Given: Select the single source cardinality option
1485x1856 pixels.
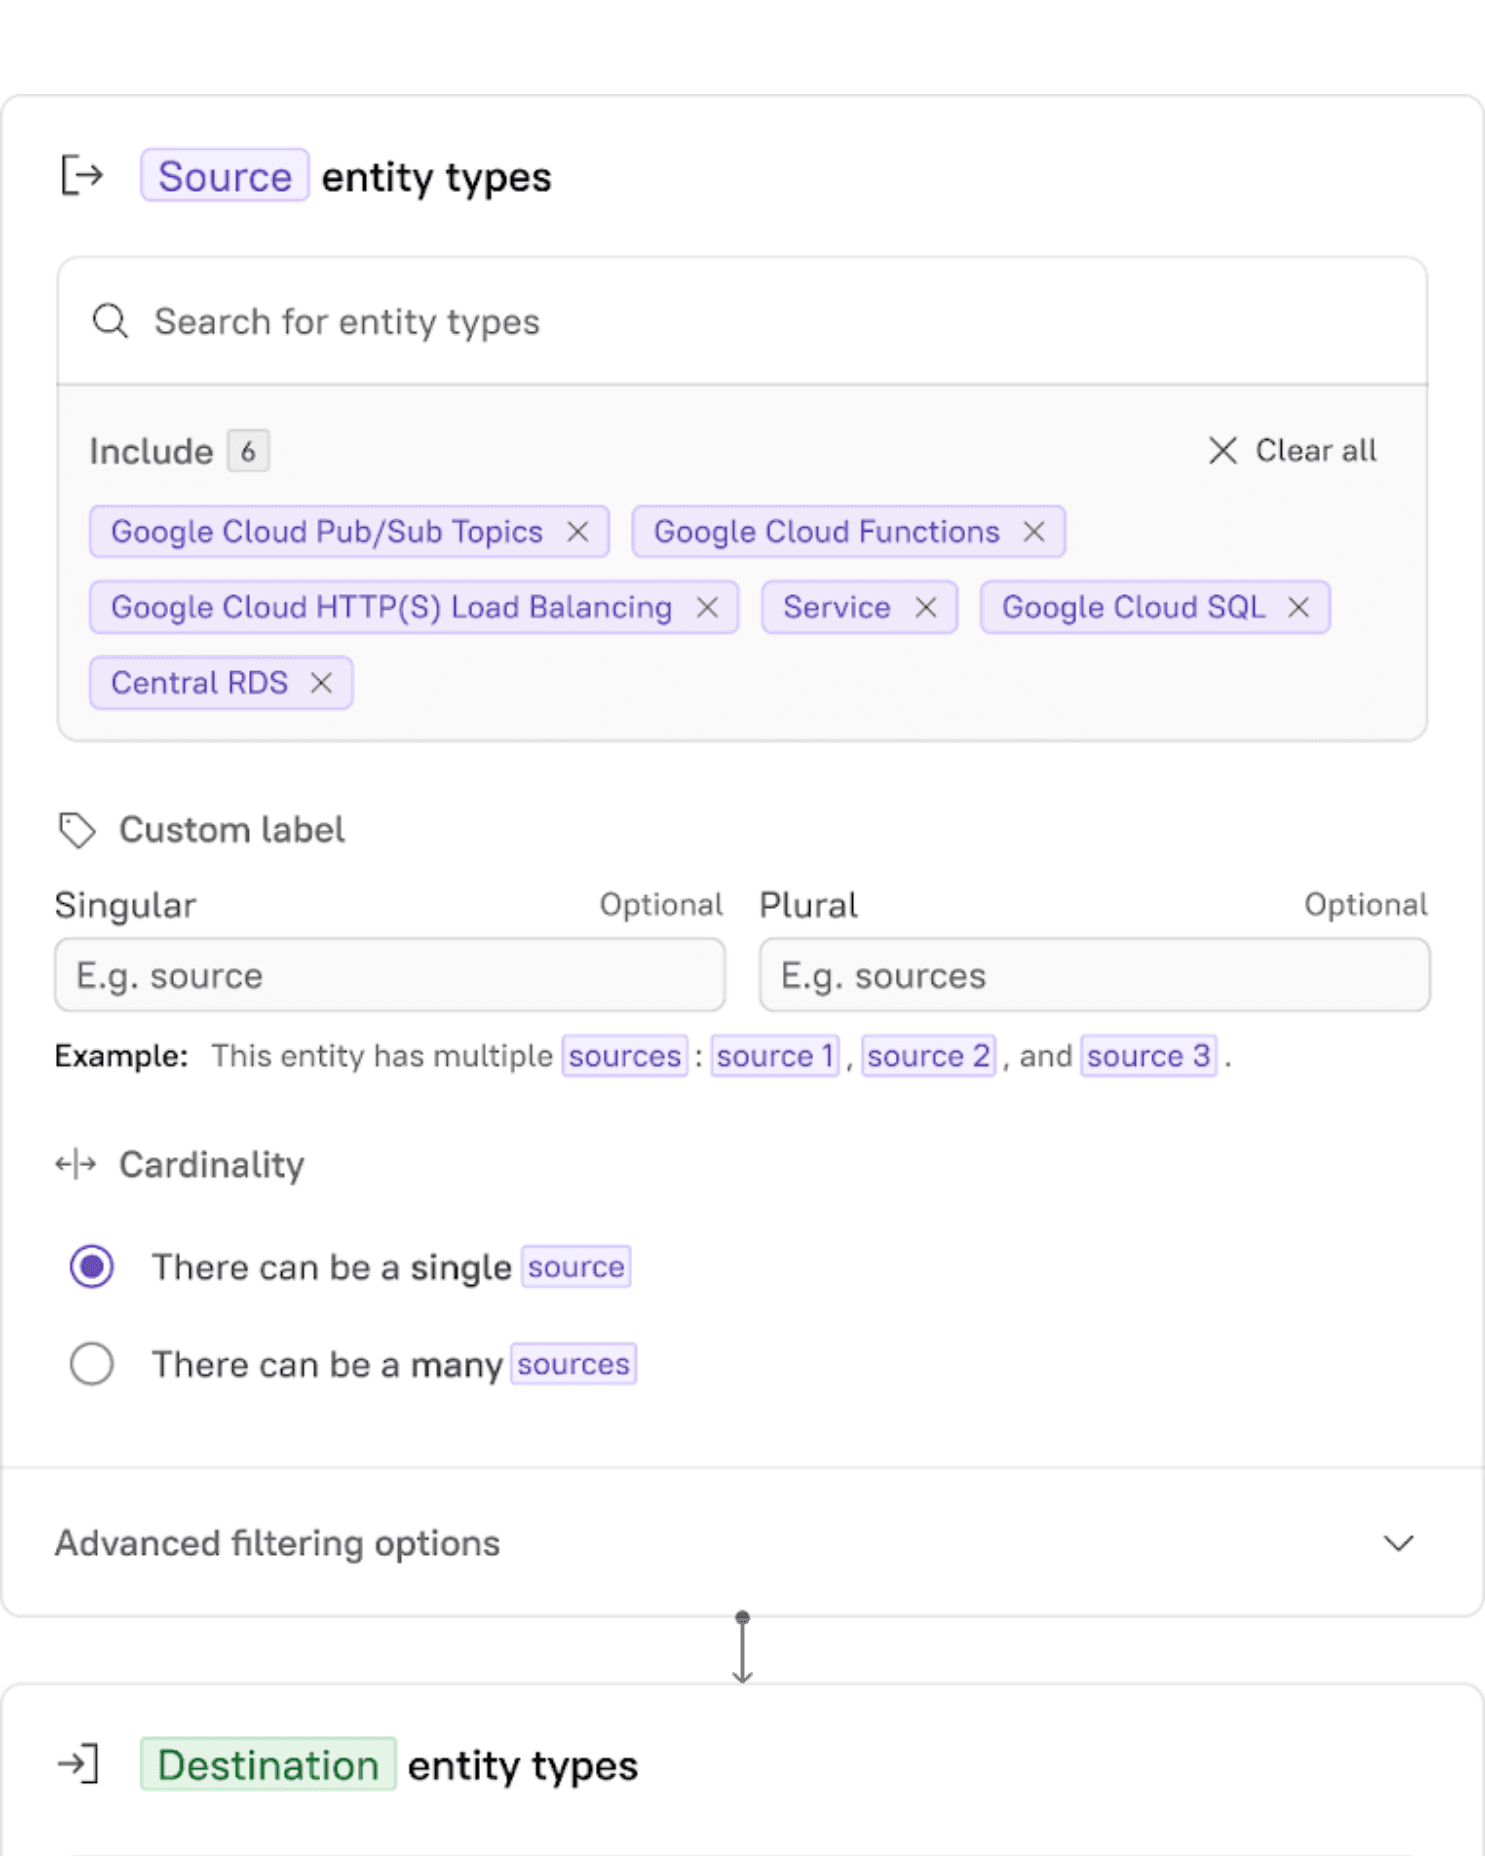Looking at the screenshot, I should coord(92,1267).
